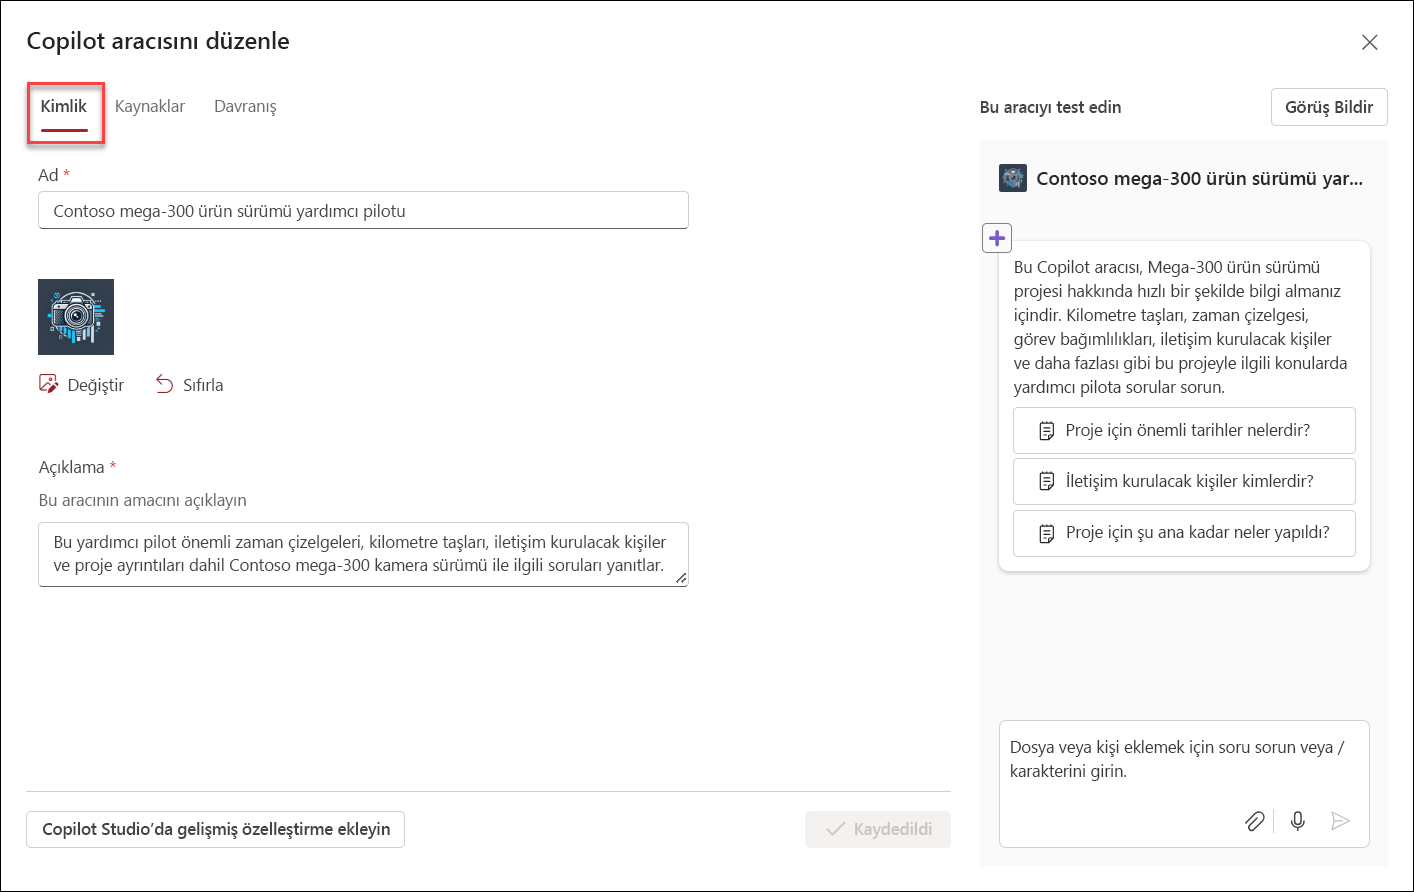Click the Değiştir text label
This screenshot has height=892, width=1414.
pyautogui.click(x=96, y=385)
